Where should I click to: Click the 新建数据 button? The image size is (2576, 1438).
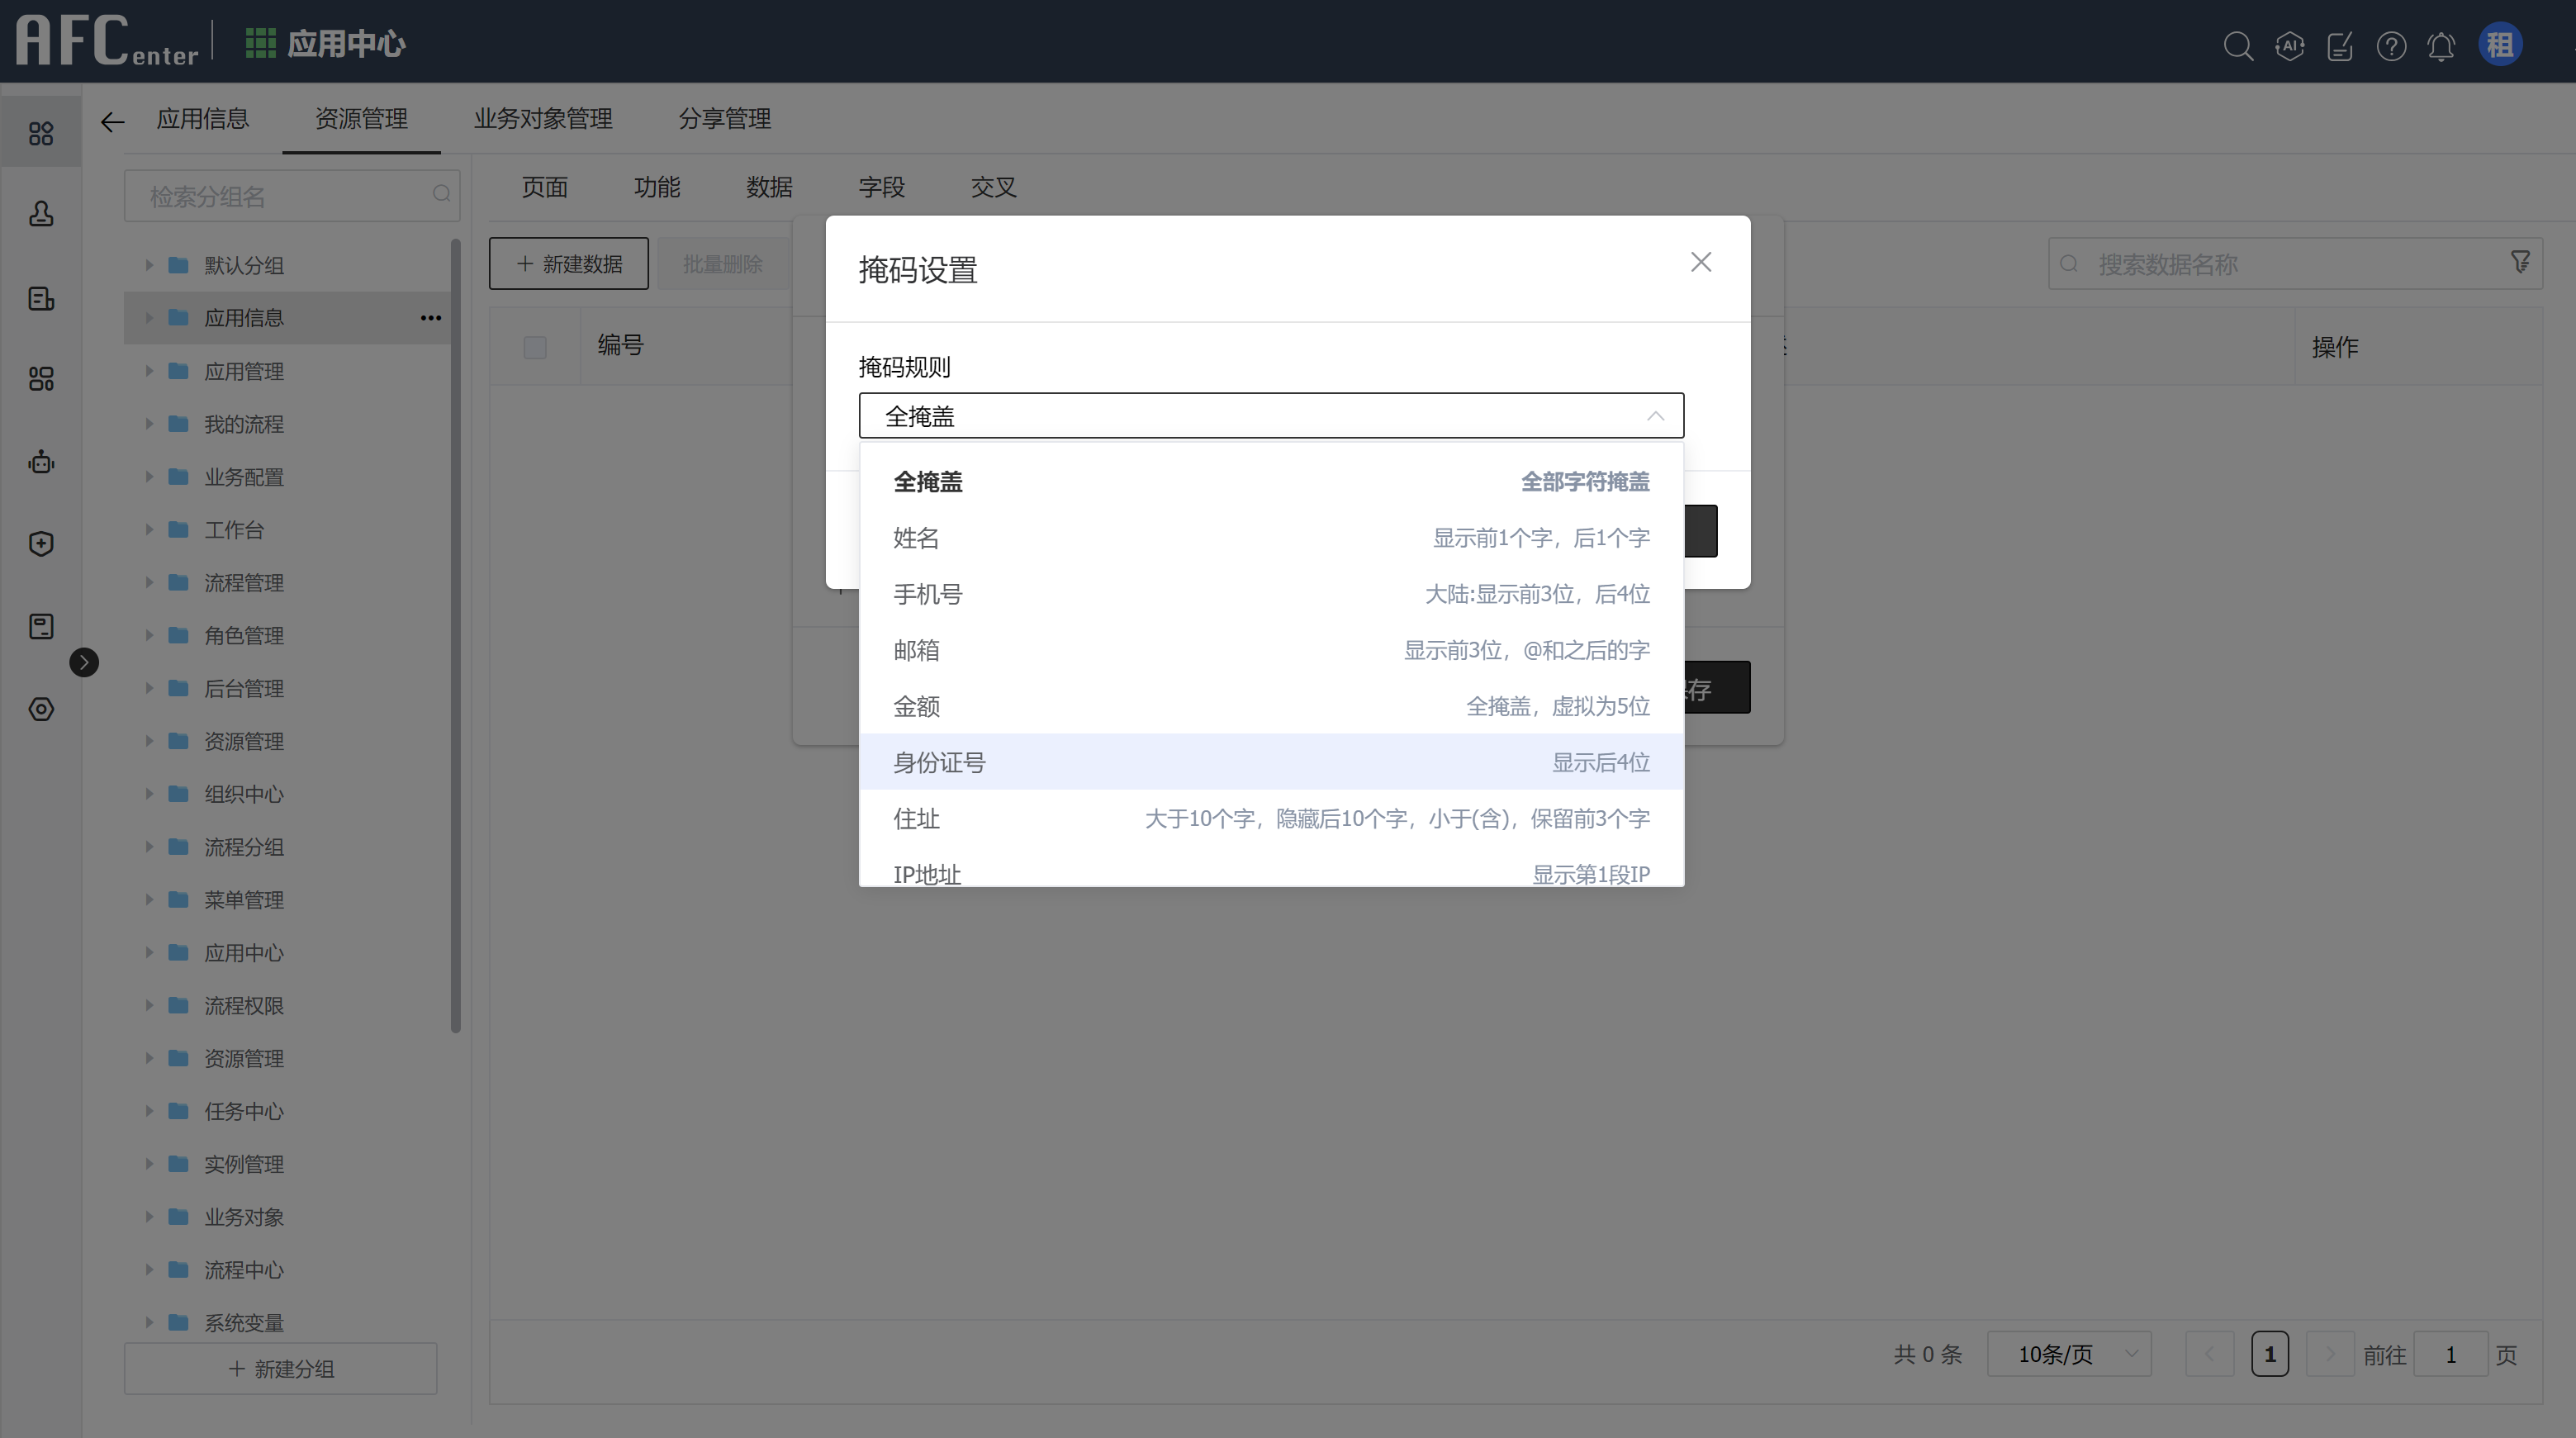[568, 263]
